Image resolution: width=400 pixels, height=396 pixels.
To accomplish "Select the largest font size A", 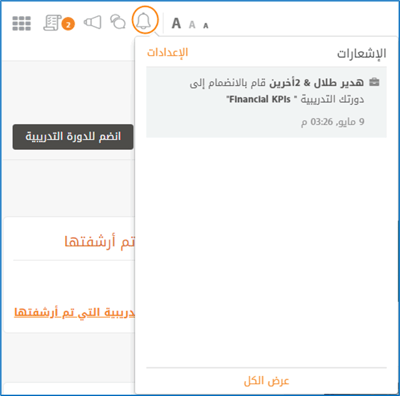I will pyautogui.click(x=176, y=24).
